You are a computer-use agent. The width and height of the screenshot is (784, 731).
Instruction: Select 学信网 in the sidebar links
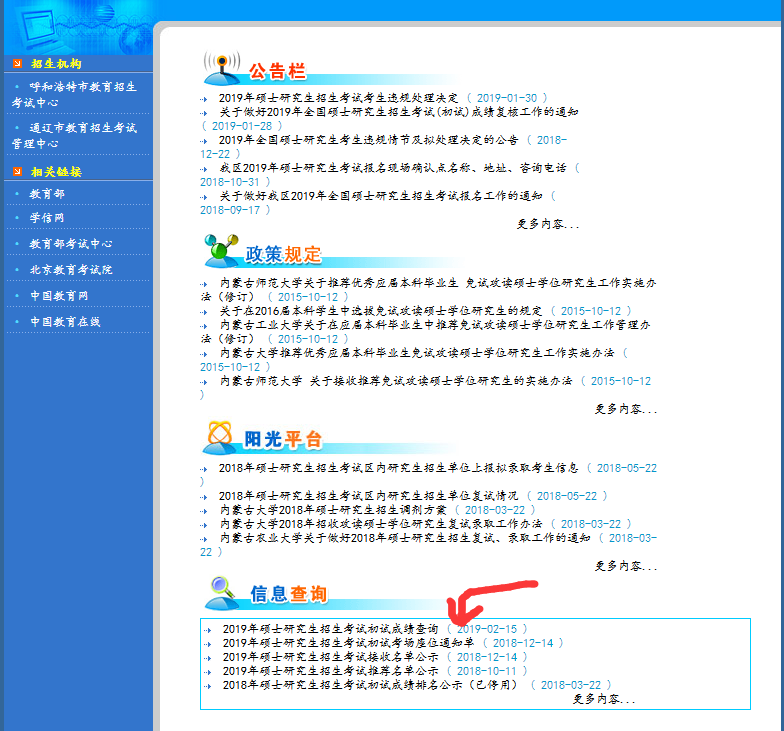click(x=47, y=218)
